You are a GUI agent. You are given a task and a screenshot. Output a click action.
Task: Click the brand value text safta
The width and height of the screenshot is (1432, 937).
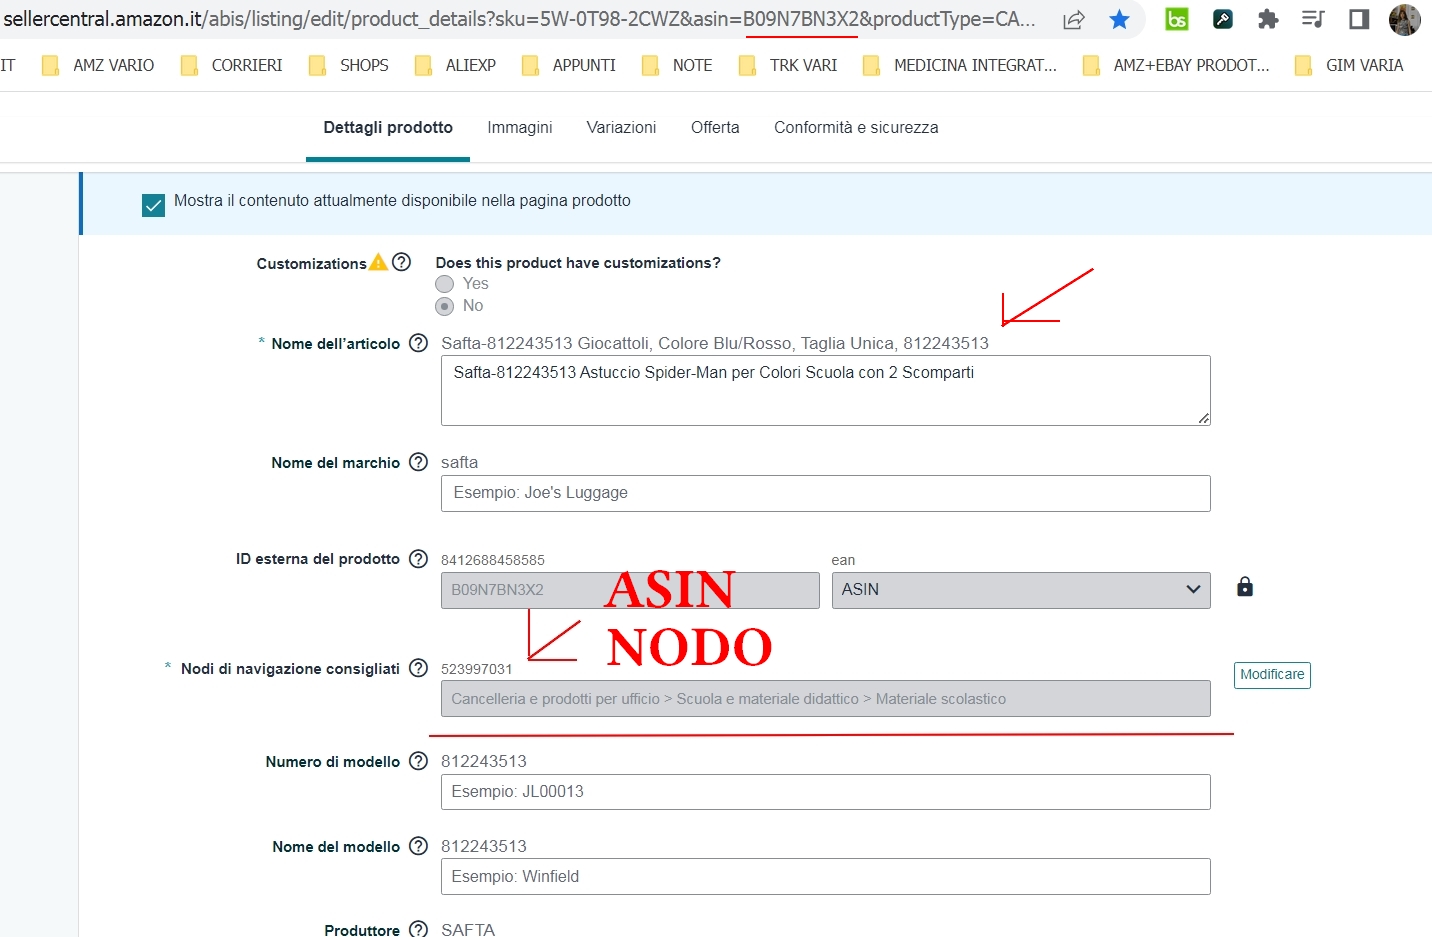pyautogui.click(x=460, y=462)
